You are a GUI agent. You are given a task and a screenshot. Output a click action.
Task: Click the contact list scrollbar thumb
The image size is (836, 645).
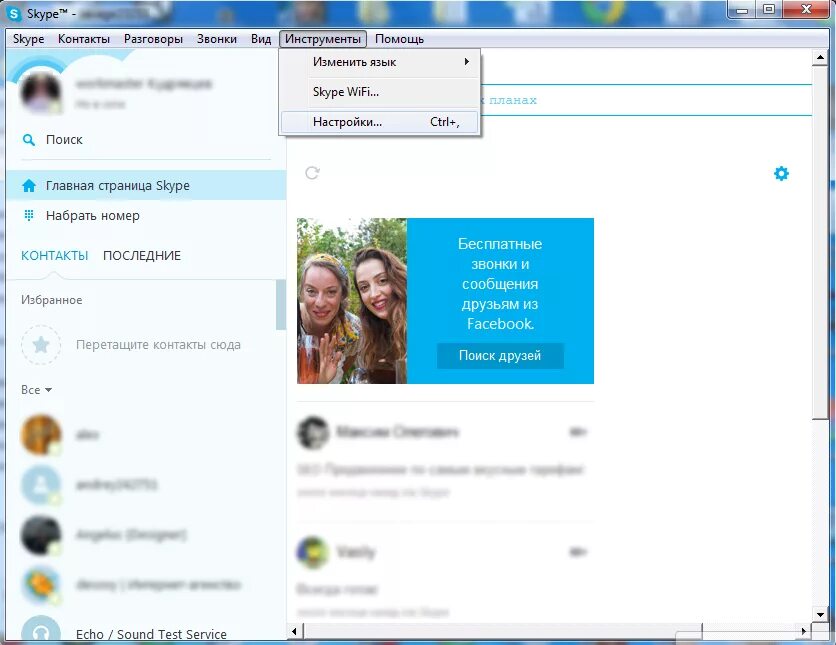click(x=281, y=305)
